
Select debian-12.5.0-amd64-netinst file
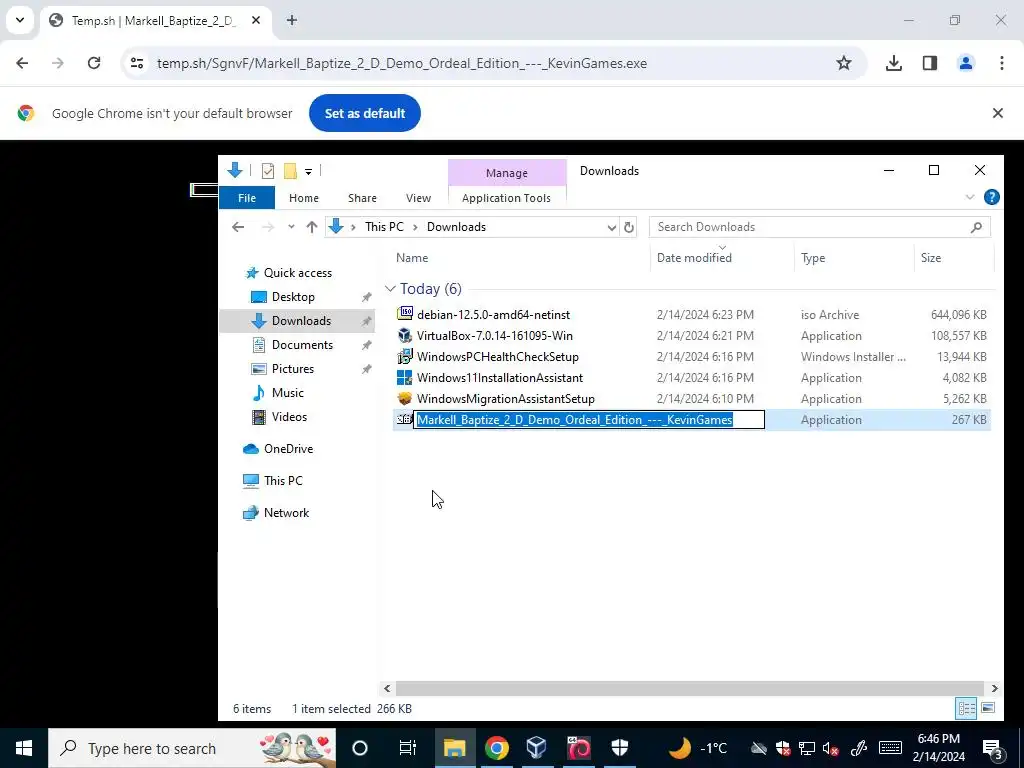[493, 315]
